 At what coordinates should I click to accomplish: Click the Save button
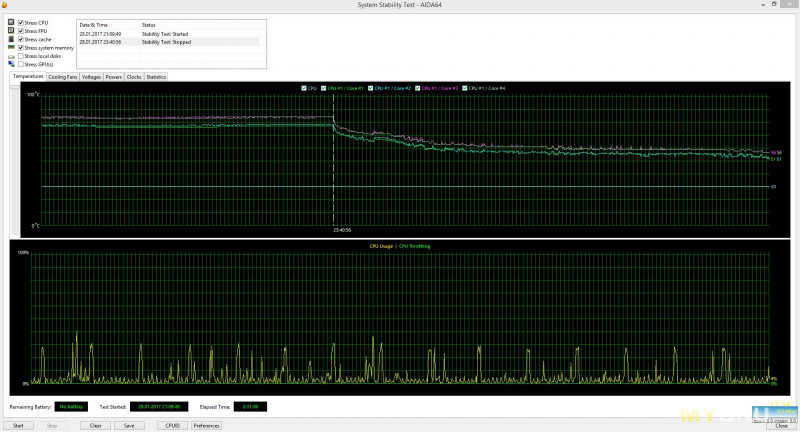point(129,425)
